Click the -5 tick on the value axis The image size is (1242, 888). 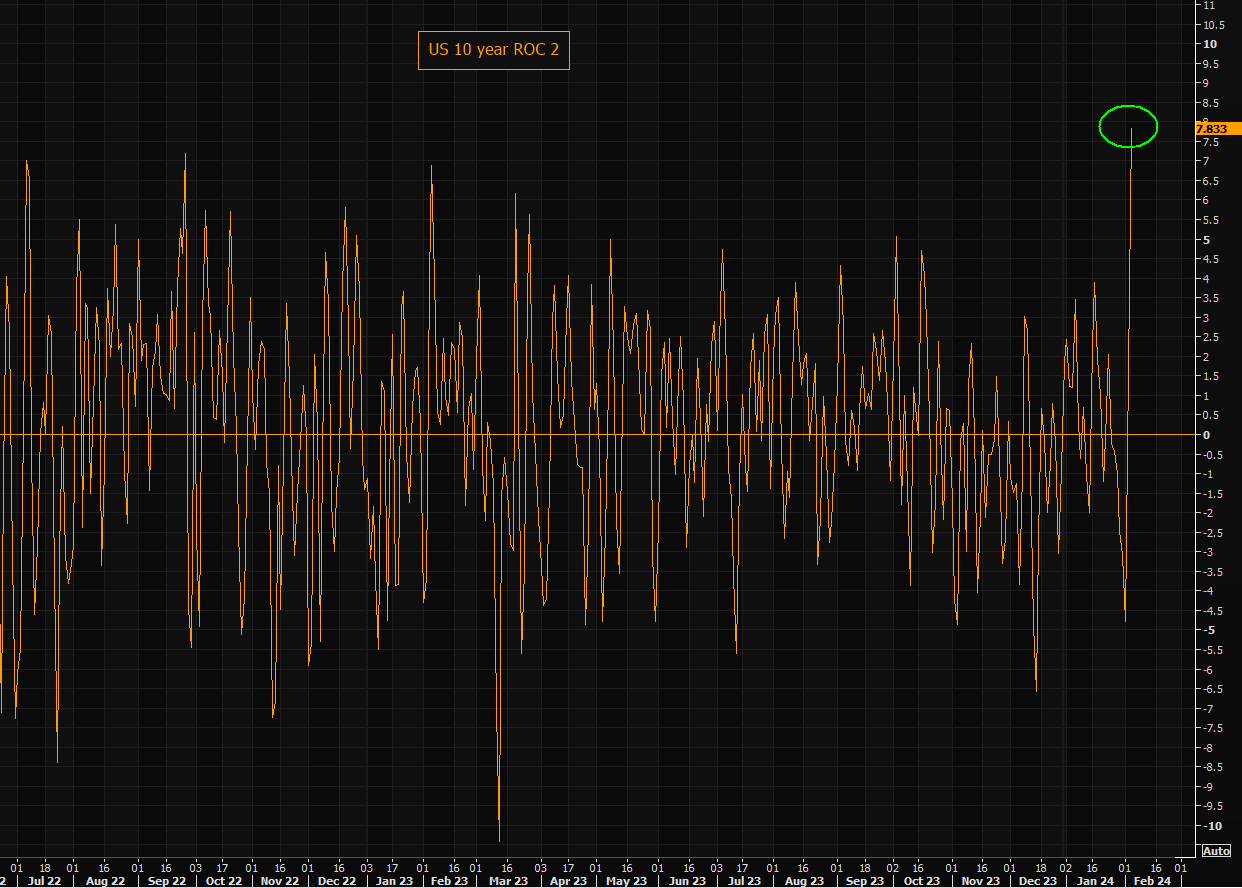point(1209,630)
